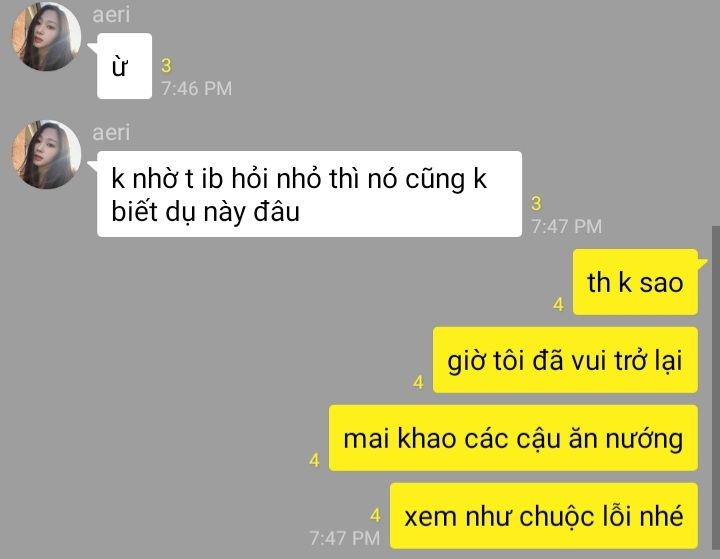Click the 7:47 PM timestamp beside the white bubble
Screen dimensions: 720x559
tap(566, 226)
